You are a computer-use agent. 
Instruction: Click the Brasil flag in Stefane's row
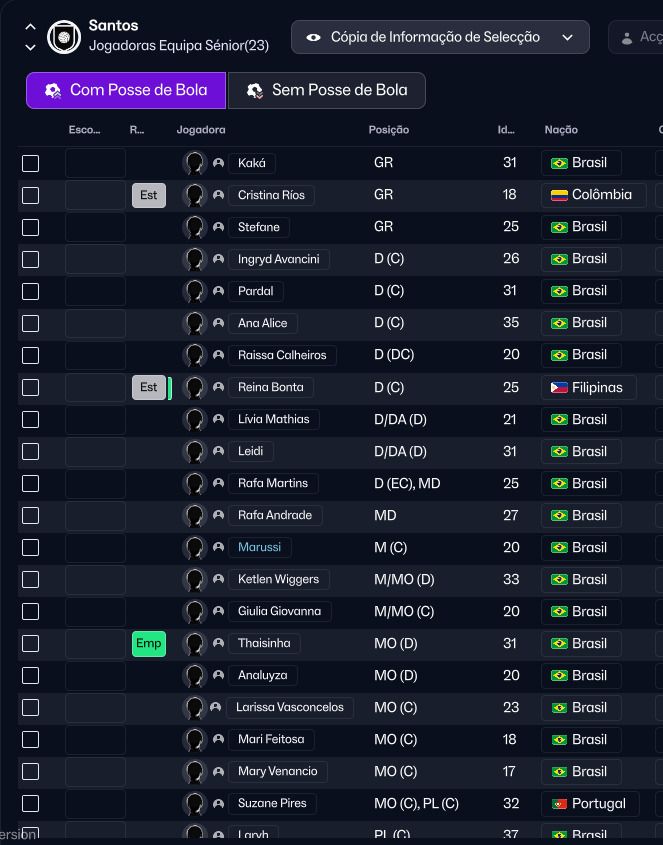coord(559,227)
